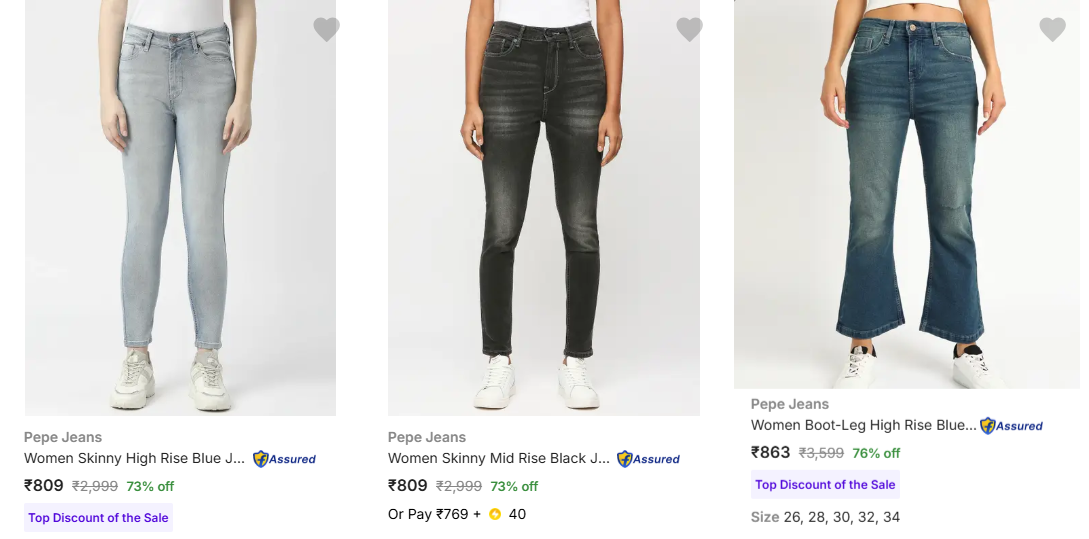This screenshot has height=539, width=1089.
Task: Click Top Discount of the Sale under ₹809
Action: (98, 518)
